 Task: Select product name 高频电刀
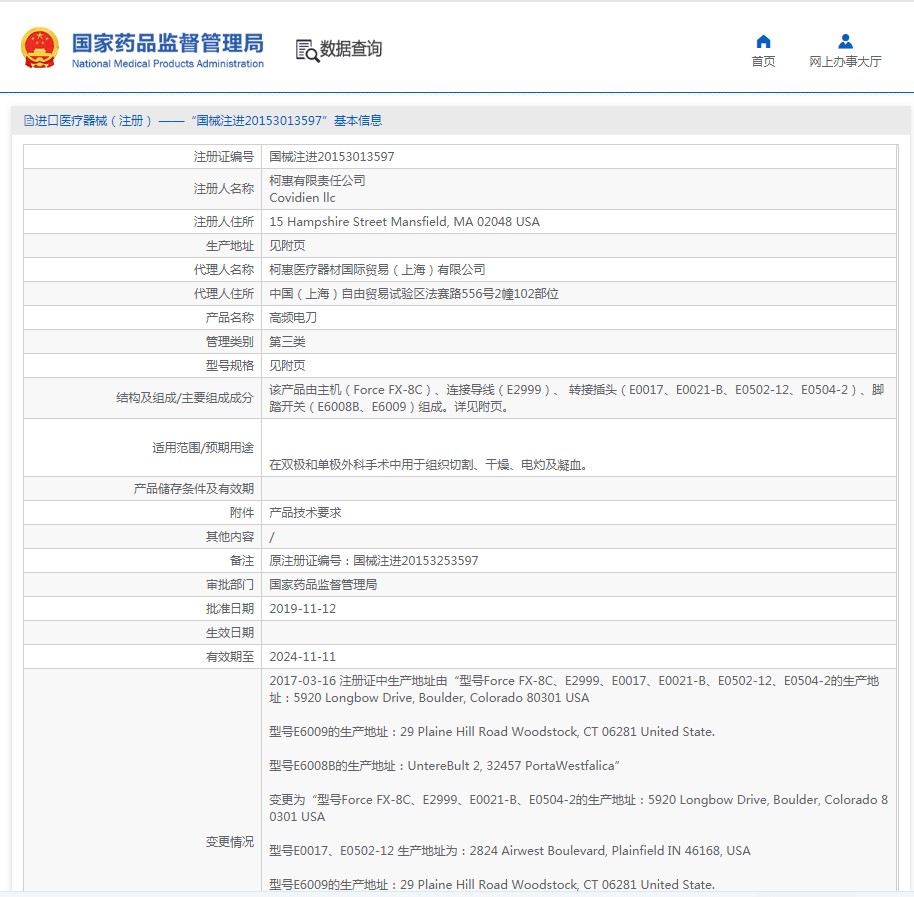pos(293,318)
